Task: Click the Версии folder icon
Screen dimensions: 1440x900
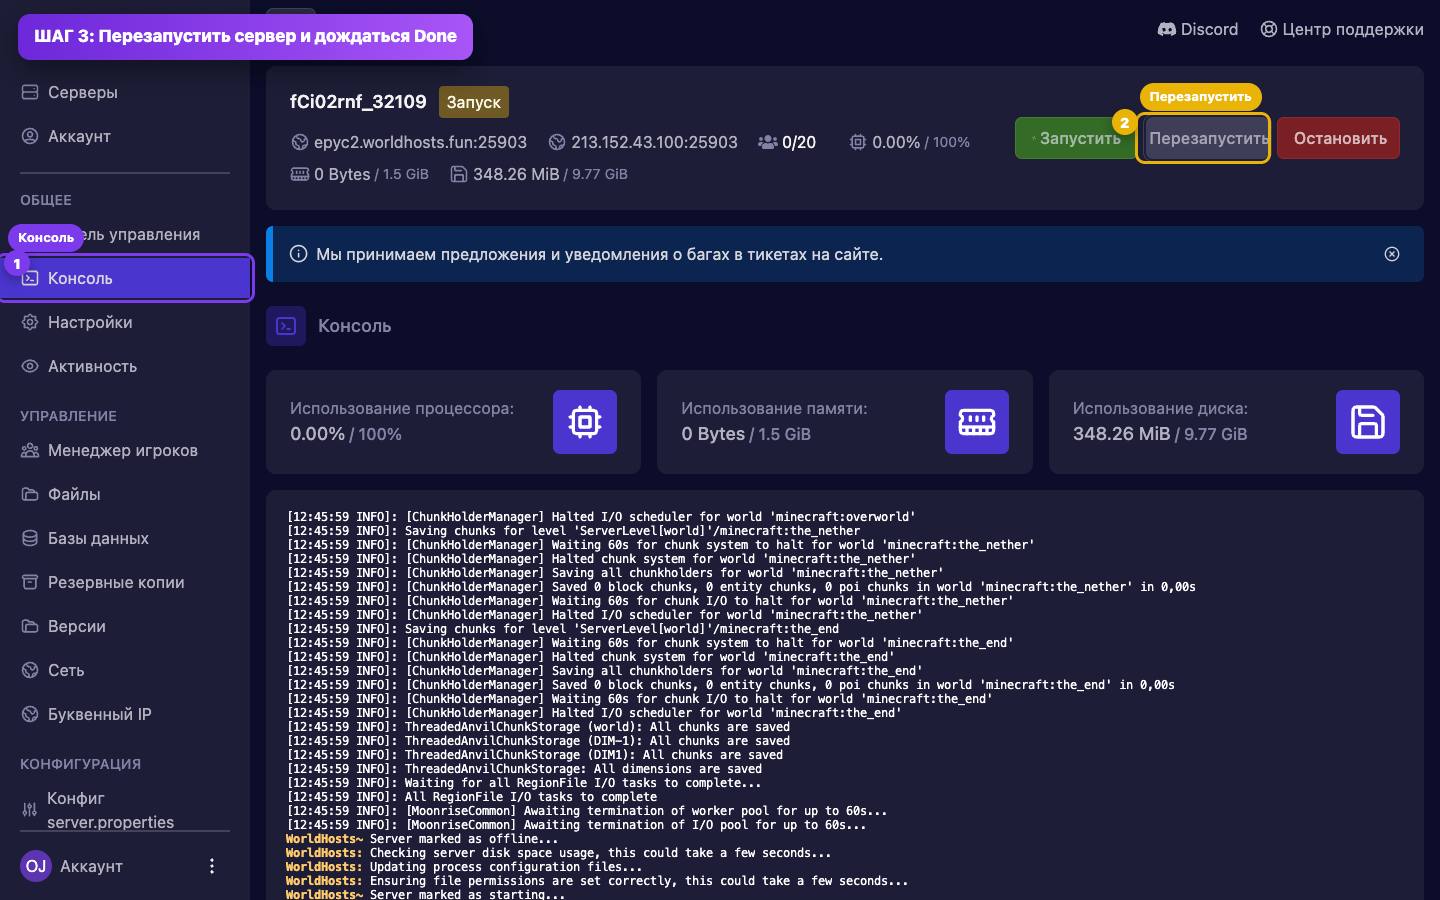Action: coord(30,626)
